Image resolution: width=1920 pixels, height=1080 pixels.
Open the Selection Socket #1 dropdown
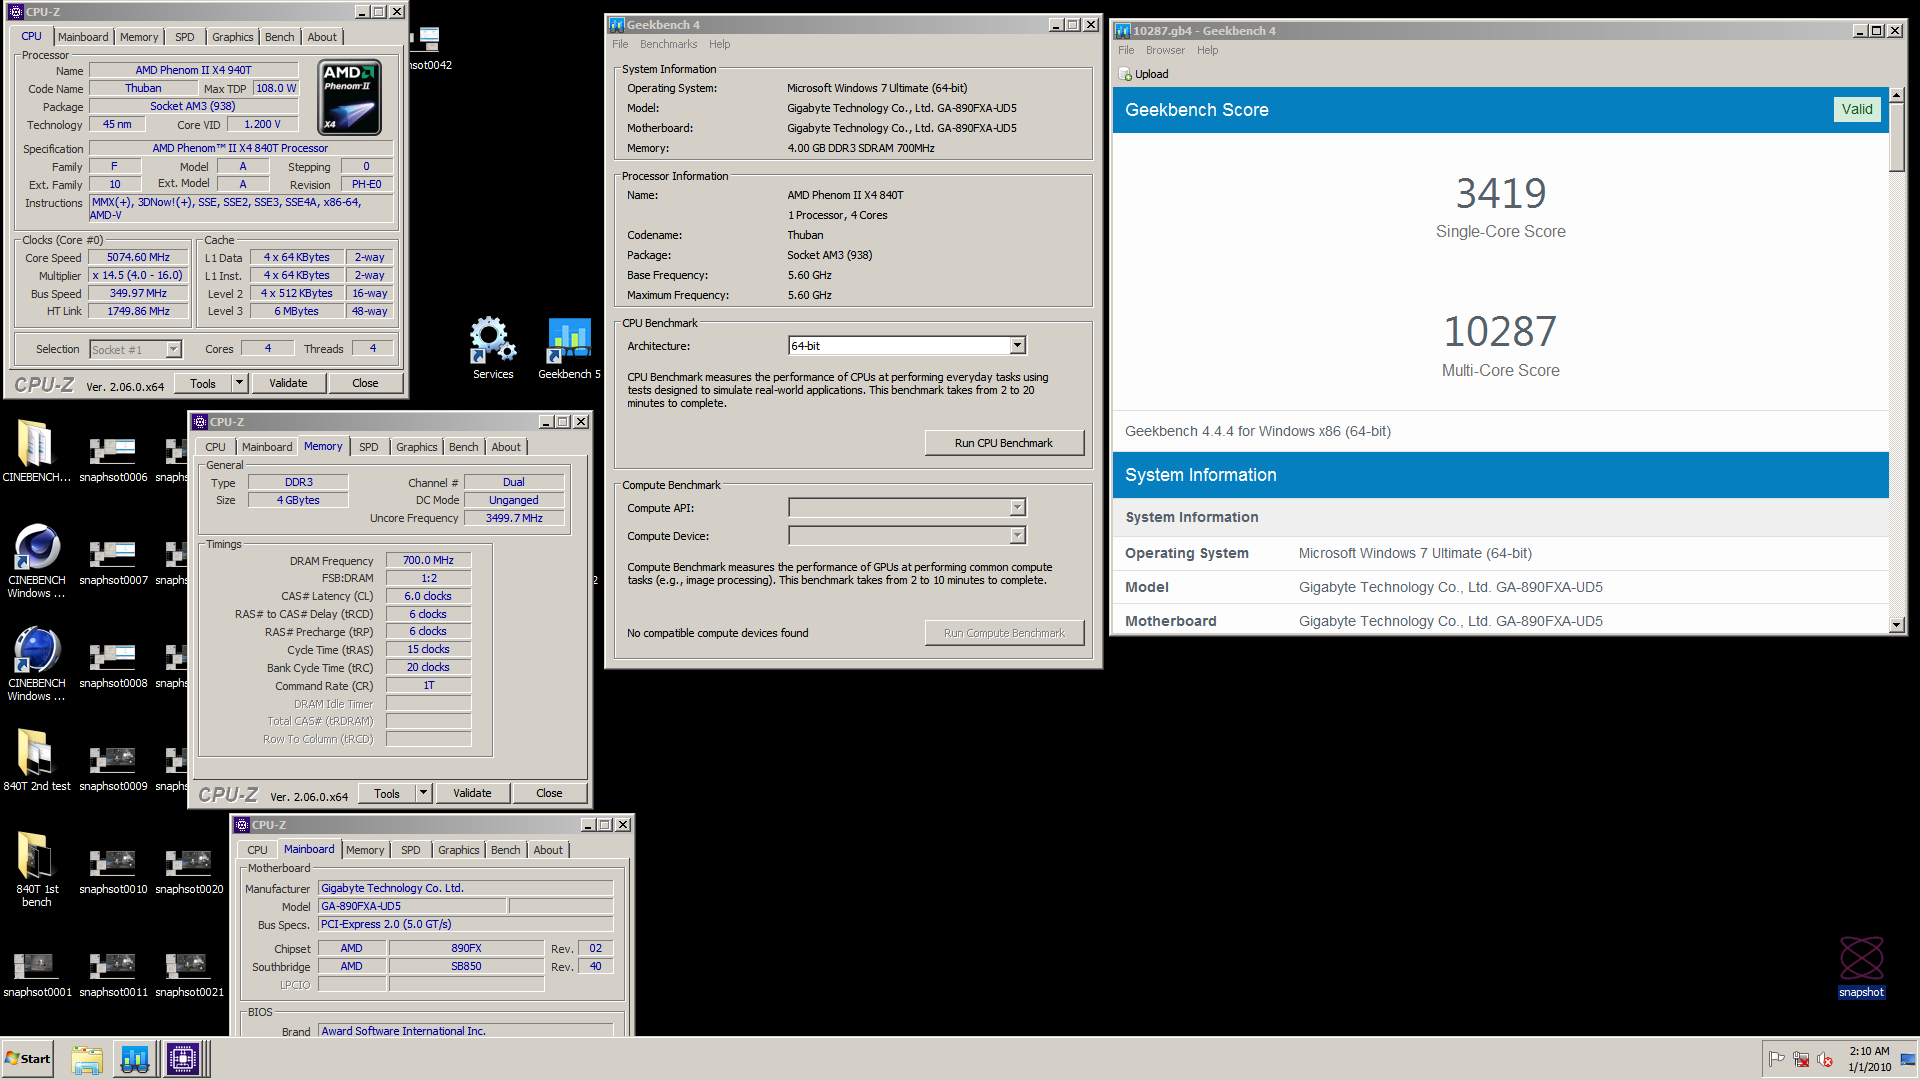(173, 349)
